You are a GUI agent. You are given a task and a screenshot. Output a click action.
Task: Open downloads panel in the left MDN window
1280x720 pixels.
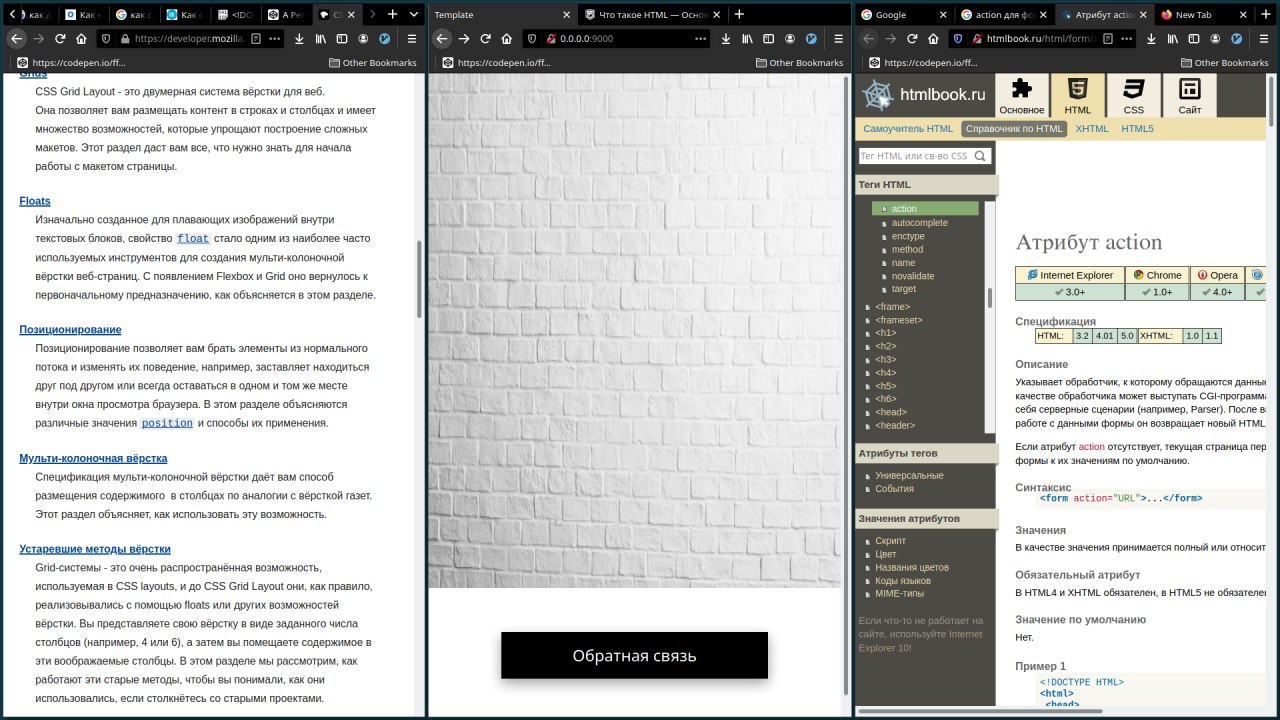click(299, 38)
